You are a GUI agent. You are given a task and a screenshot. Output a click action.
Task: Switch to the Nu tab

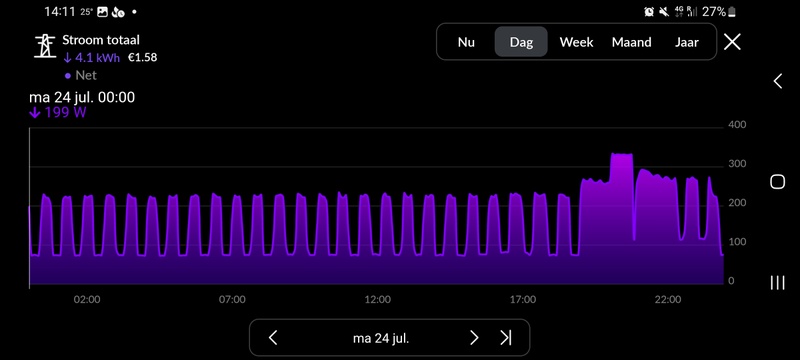pyautogui.click(x=466, y=42)
